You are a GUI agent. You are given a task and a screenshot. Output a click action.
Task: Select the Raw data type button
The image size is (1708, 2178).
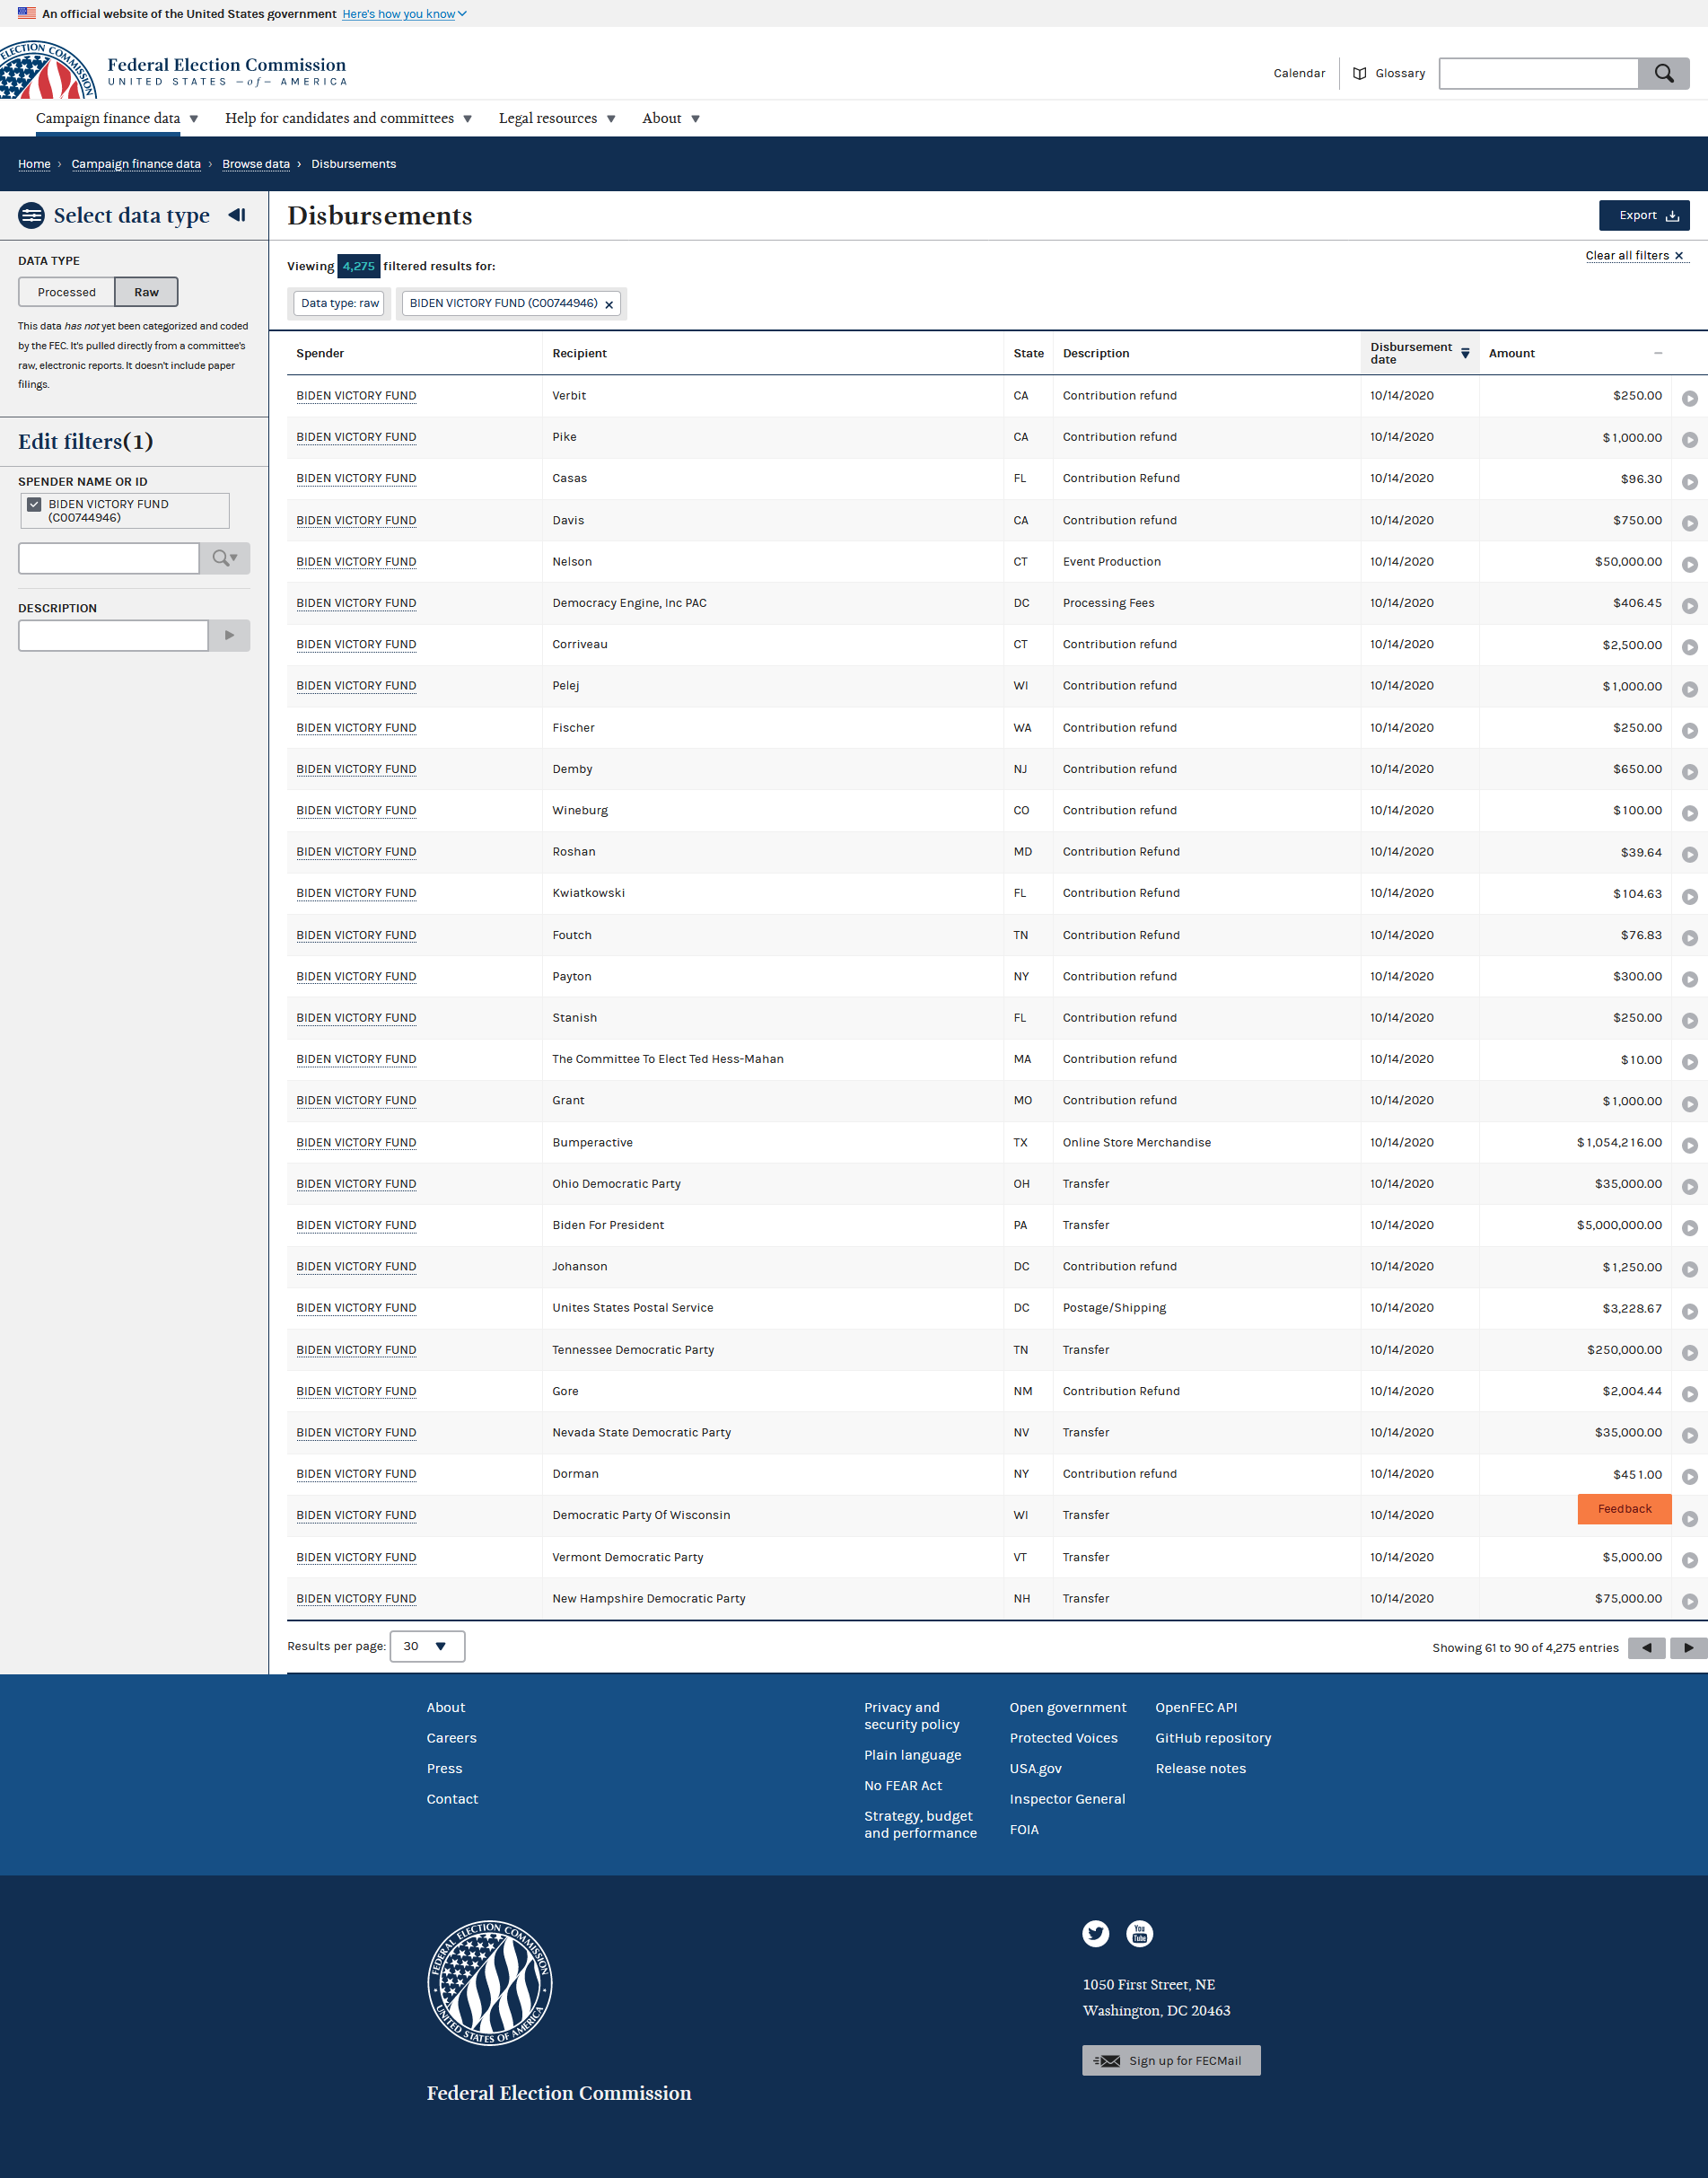pyautogui.click(x=146, y=292)
